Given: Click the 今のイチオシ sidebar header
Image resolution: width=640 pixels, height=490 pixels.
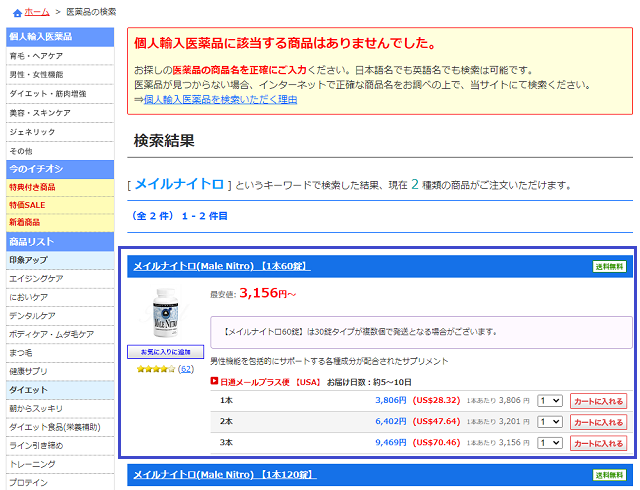Looking at the screenshot, I should pyautogui.click(x=60, y=169).
